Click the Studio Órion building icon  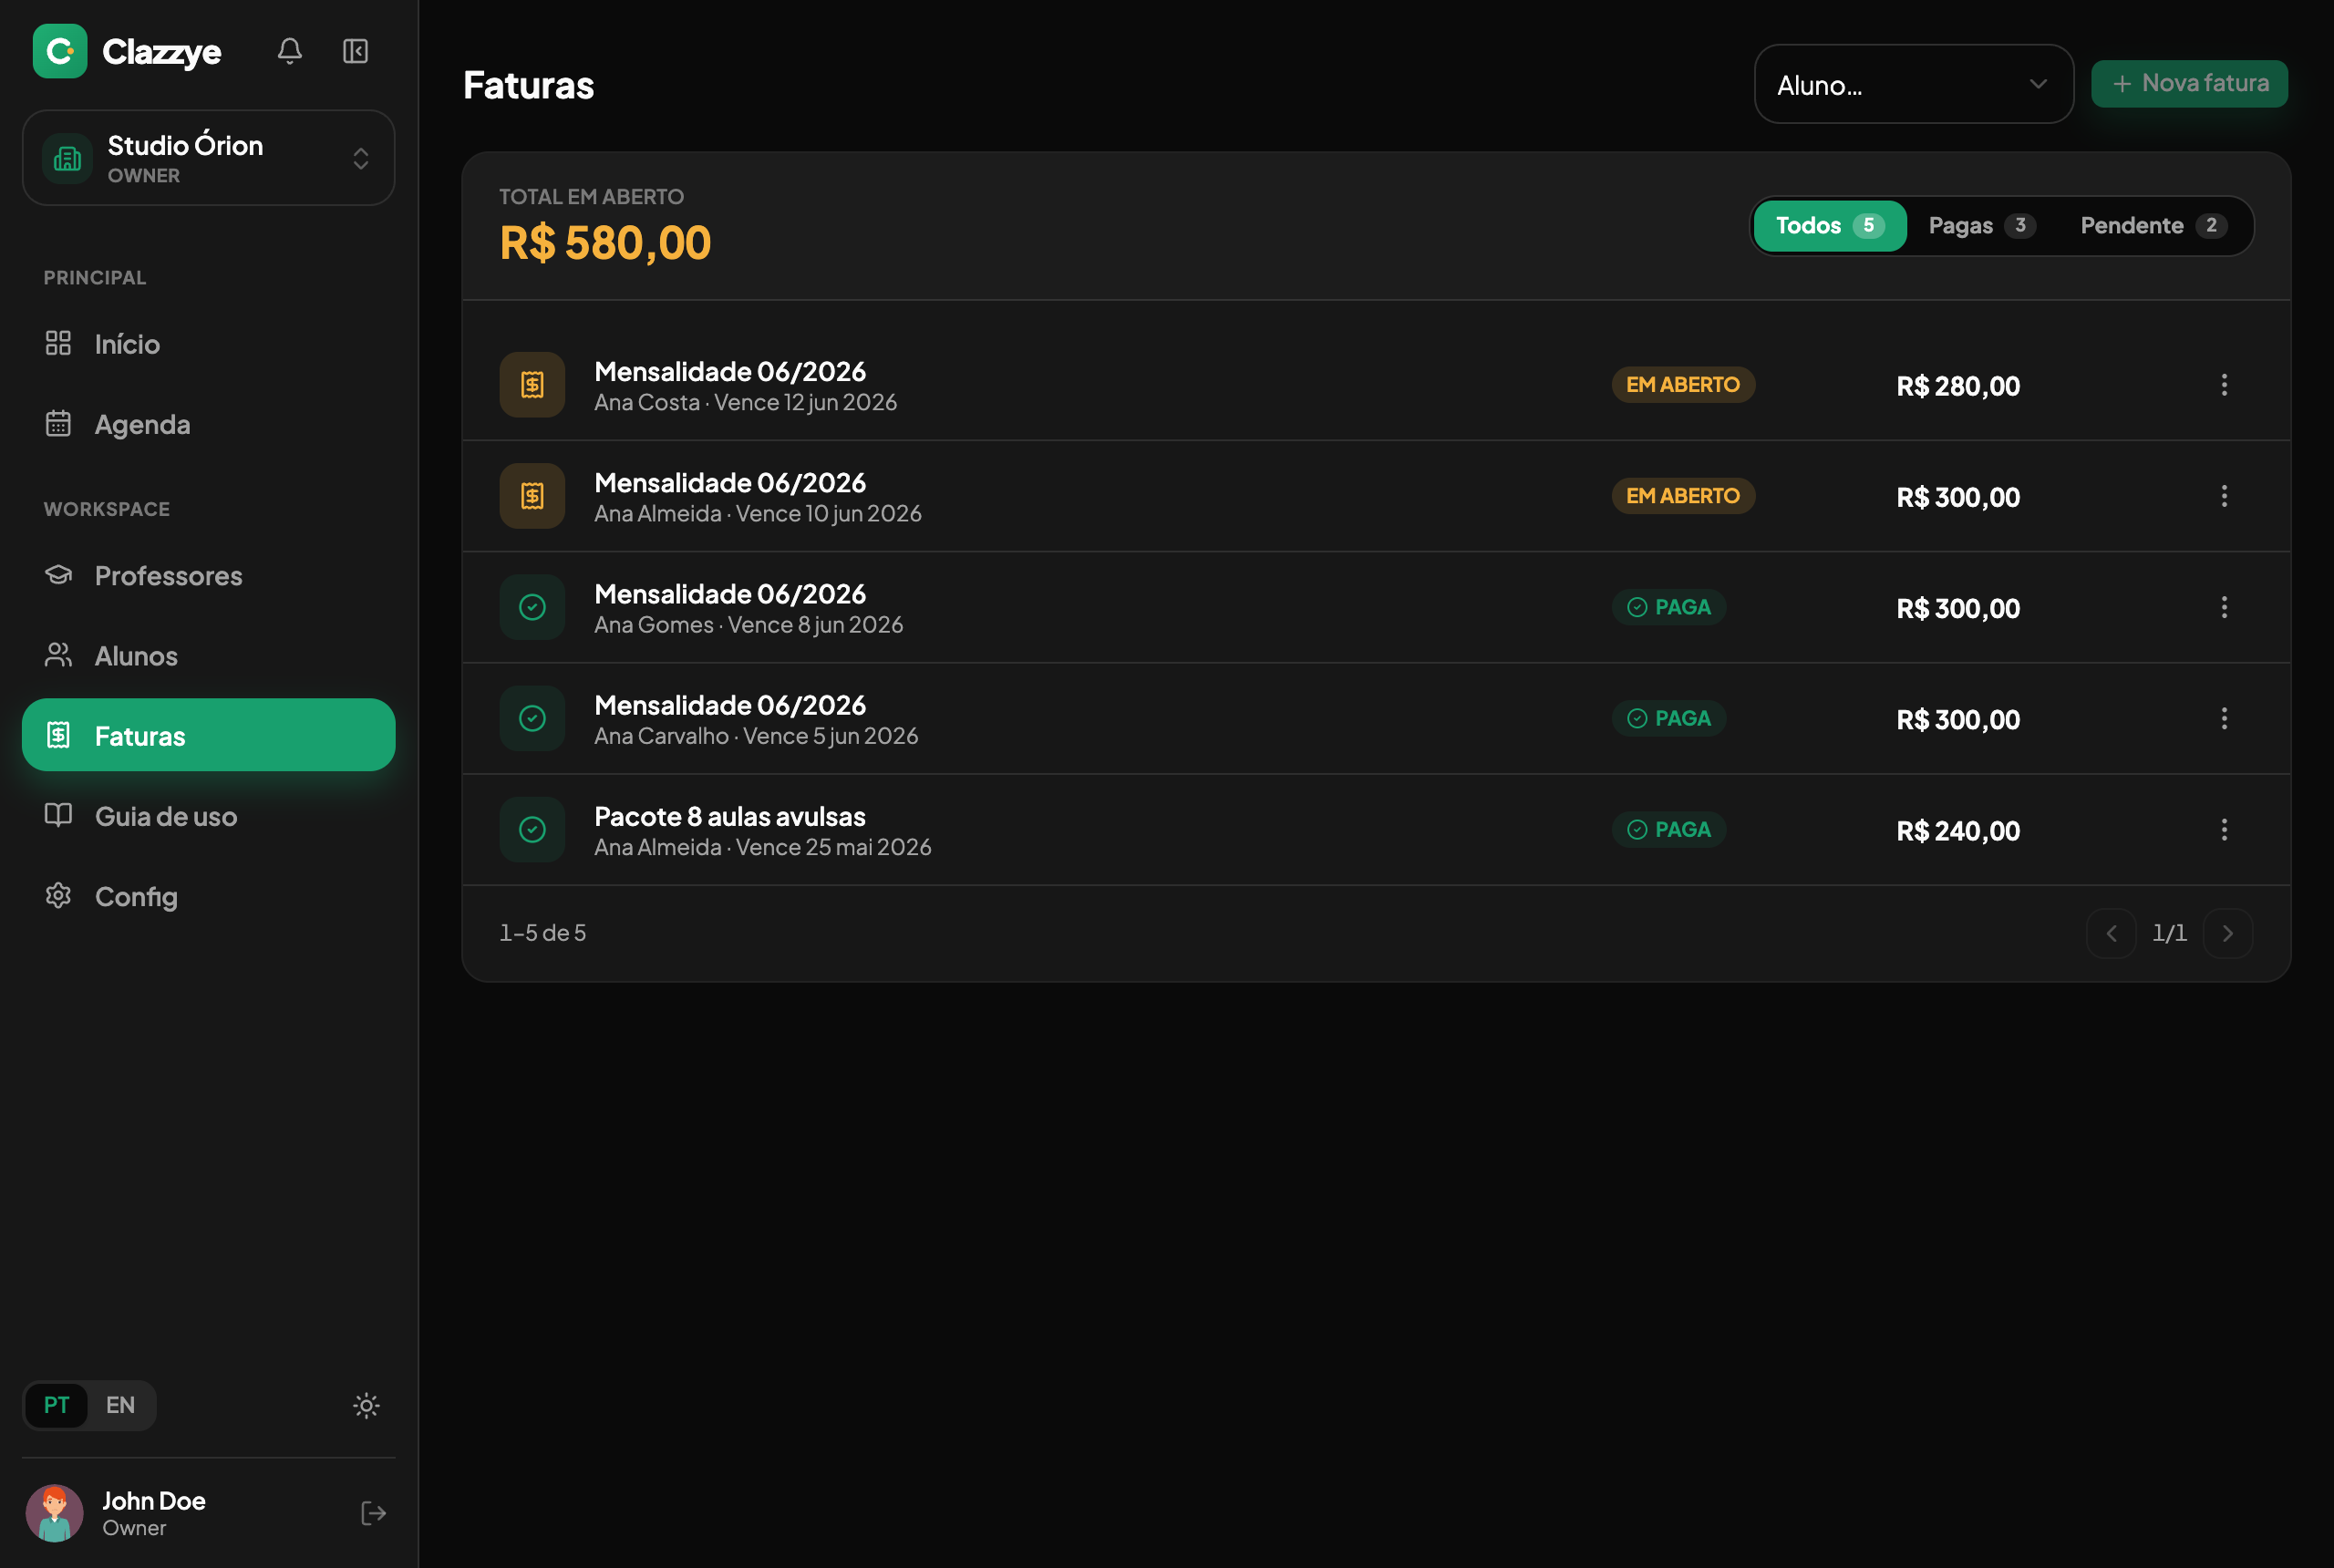coord(68,158)
